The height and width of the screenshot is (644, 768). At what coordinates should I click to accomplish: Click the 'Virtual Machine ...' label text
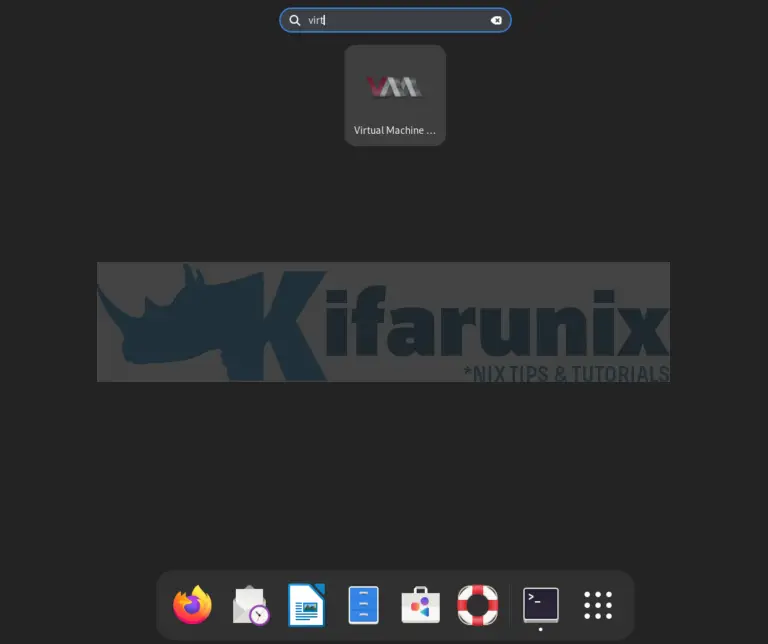coord(394,130)
